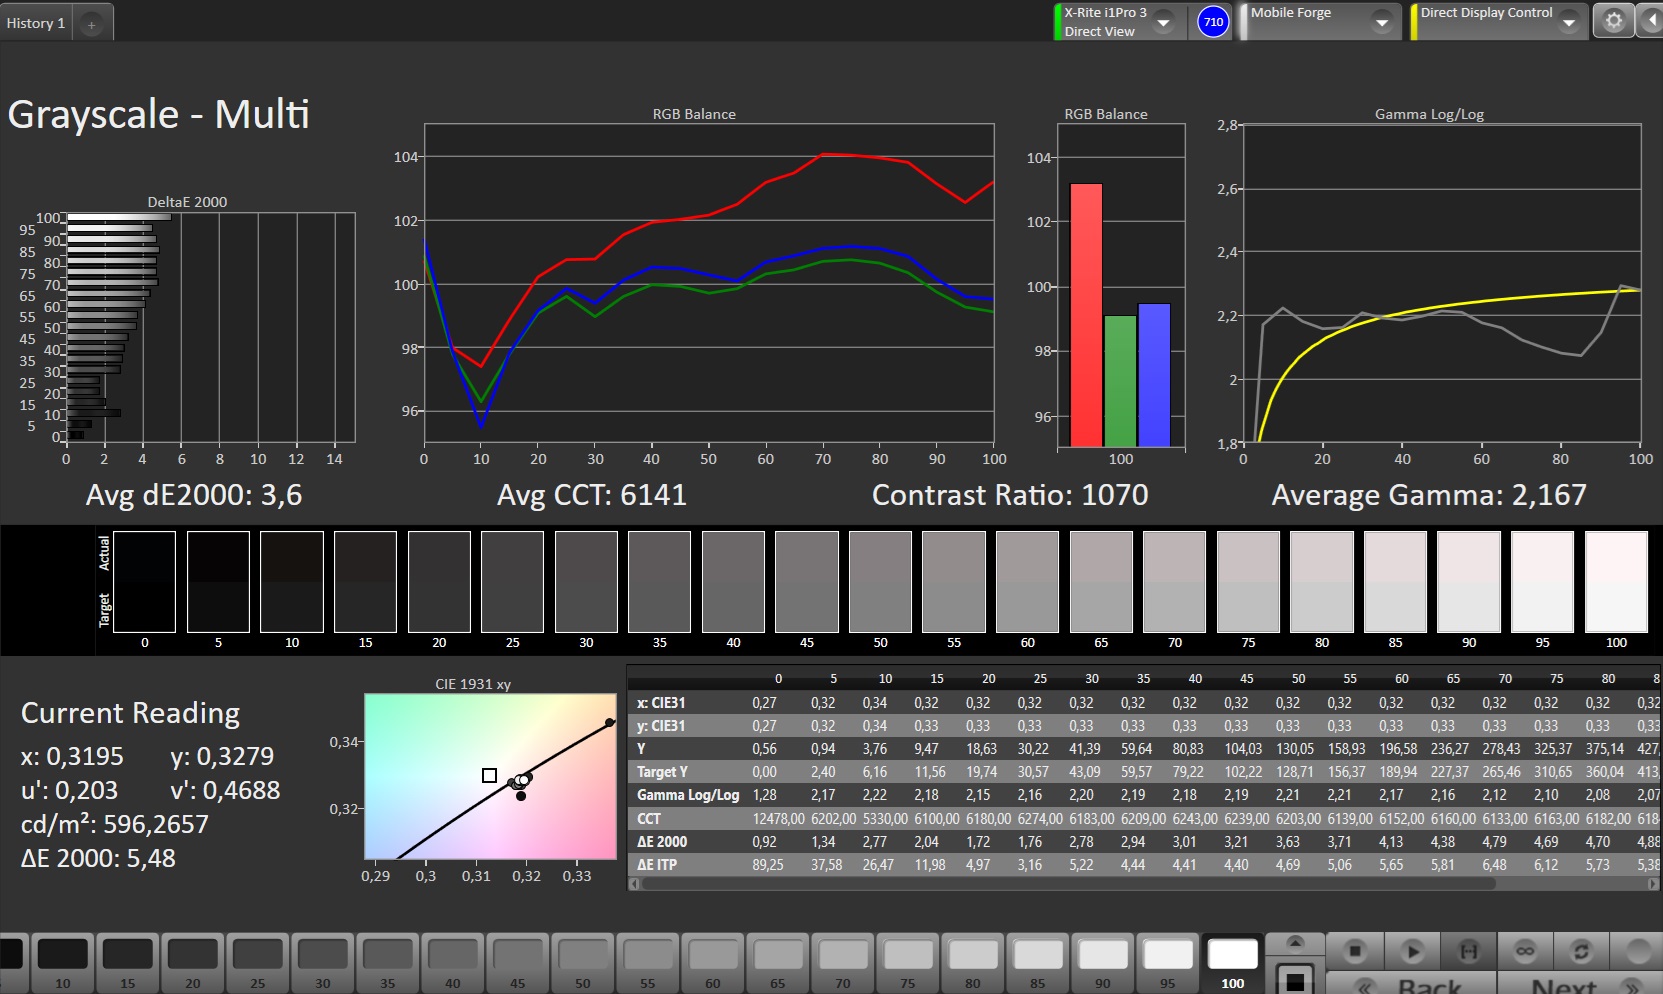Click the Actual/Target swatch labeled 50
1663x994 pixels.
click(880, 581)
